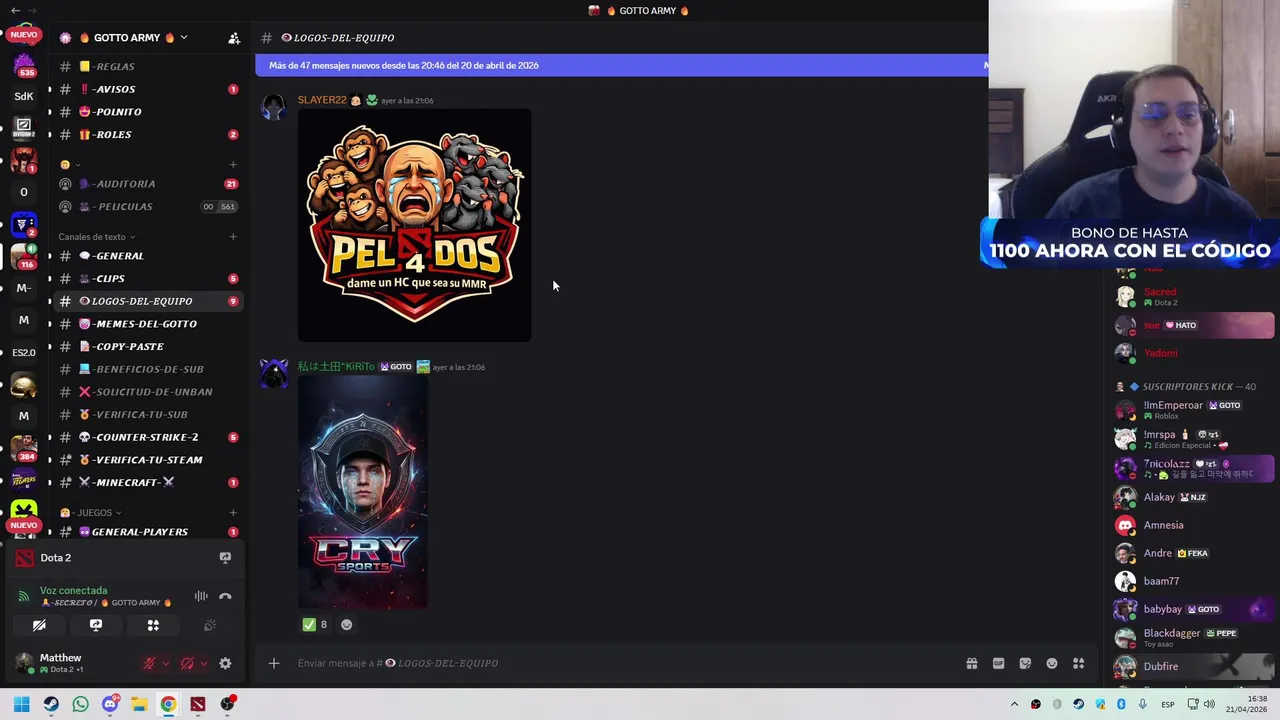Enlarge the PELADOS logo image

pyautogui.click(x=415, y=225)
